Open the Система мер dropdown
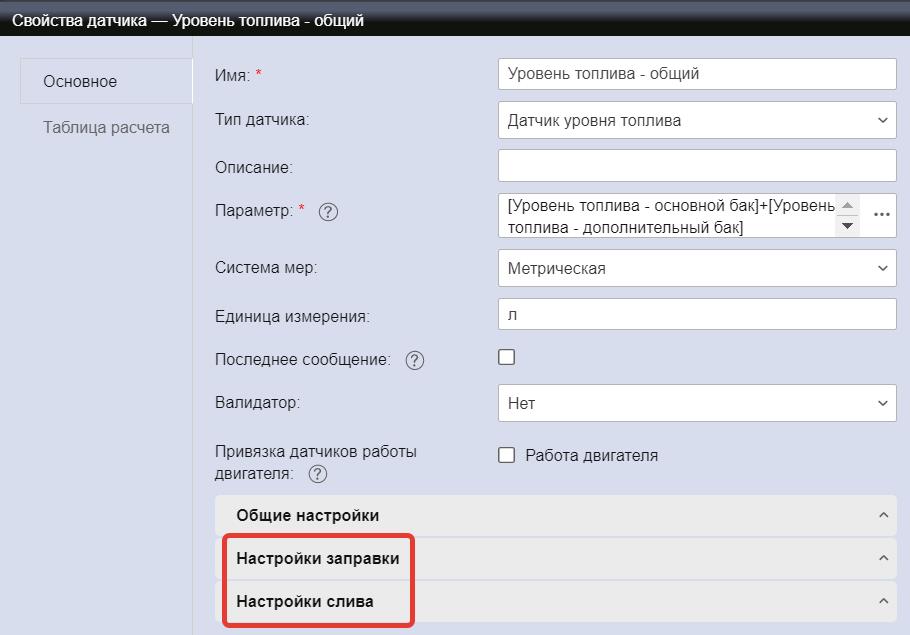Viewport: 910px width, 635px height. tap(696, 268)
